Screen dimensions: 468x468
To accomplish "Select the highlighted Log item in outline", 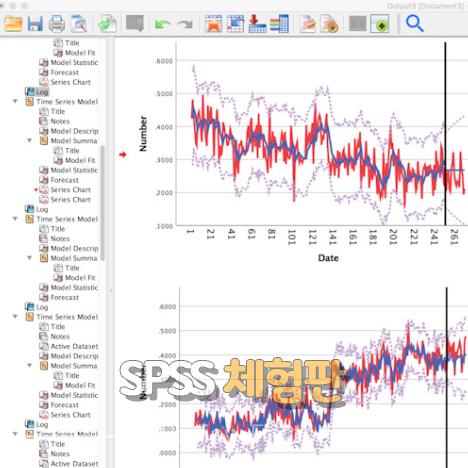I will [37, 92].
